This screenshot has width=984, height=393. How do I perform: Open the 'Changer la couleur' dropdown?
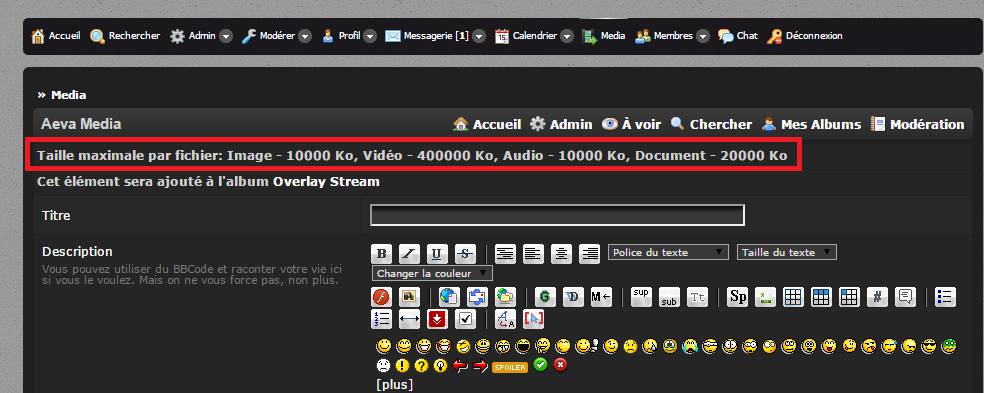coord(432,273)
